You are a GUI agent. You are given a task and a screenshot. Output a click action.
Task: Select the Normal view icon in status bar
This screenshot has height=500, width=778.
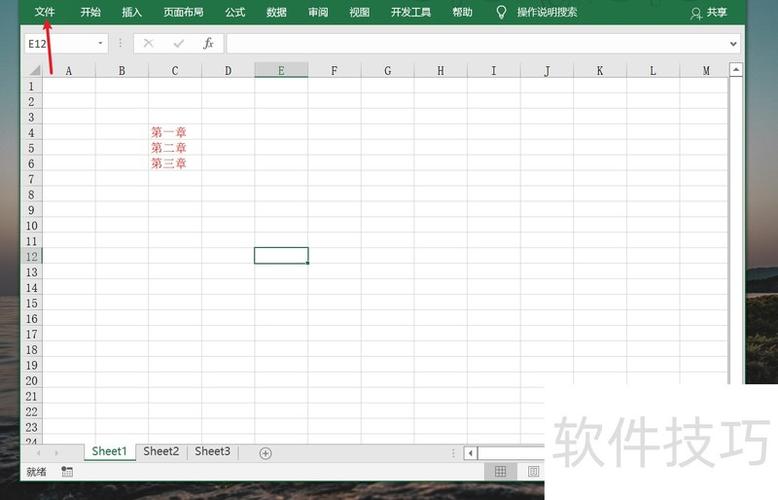click(x=500, y=471)
